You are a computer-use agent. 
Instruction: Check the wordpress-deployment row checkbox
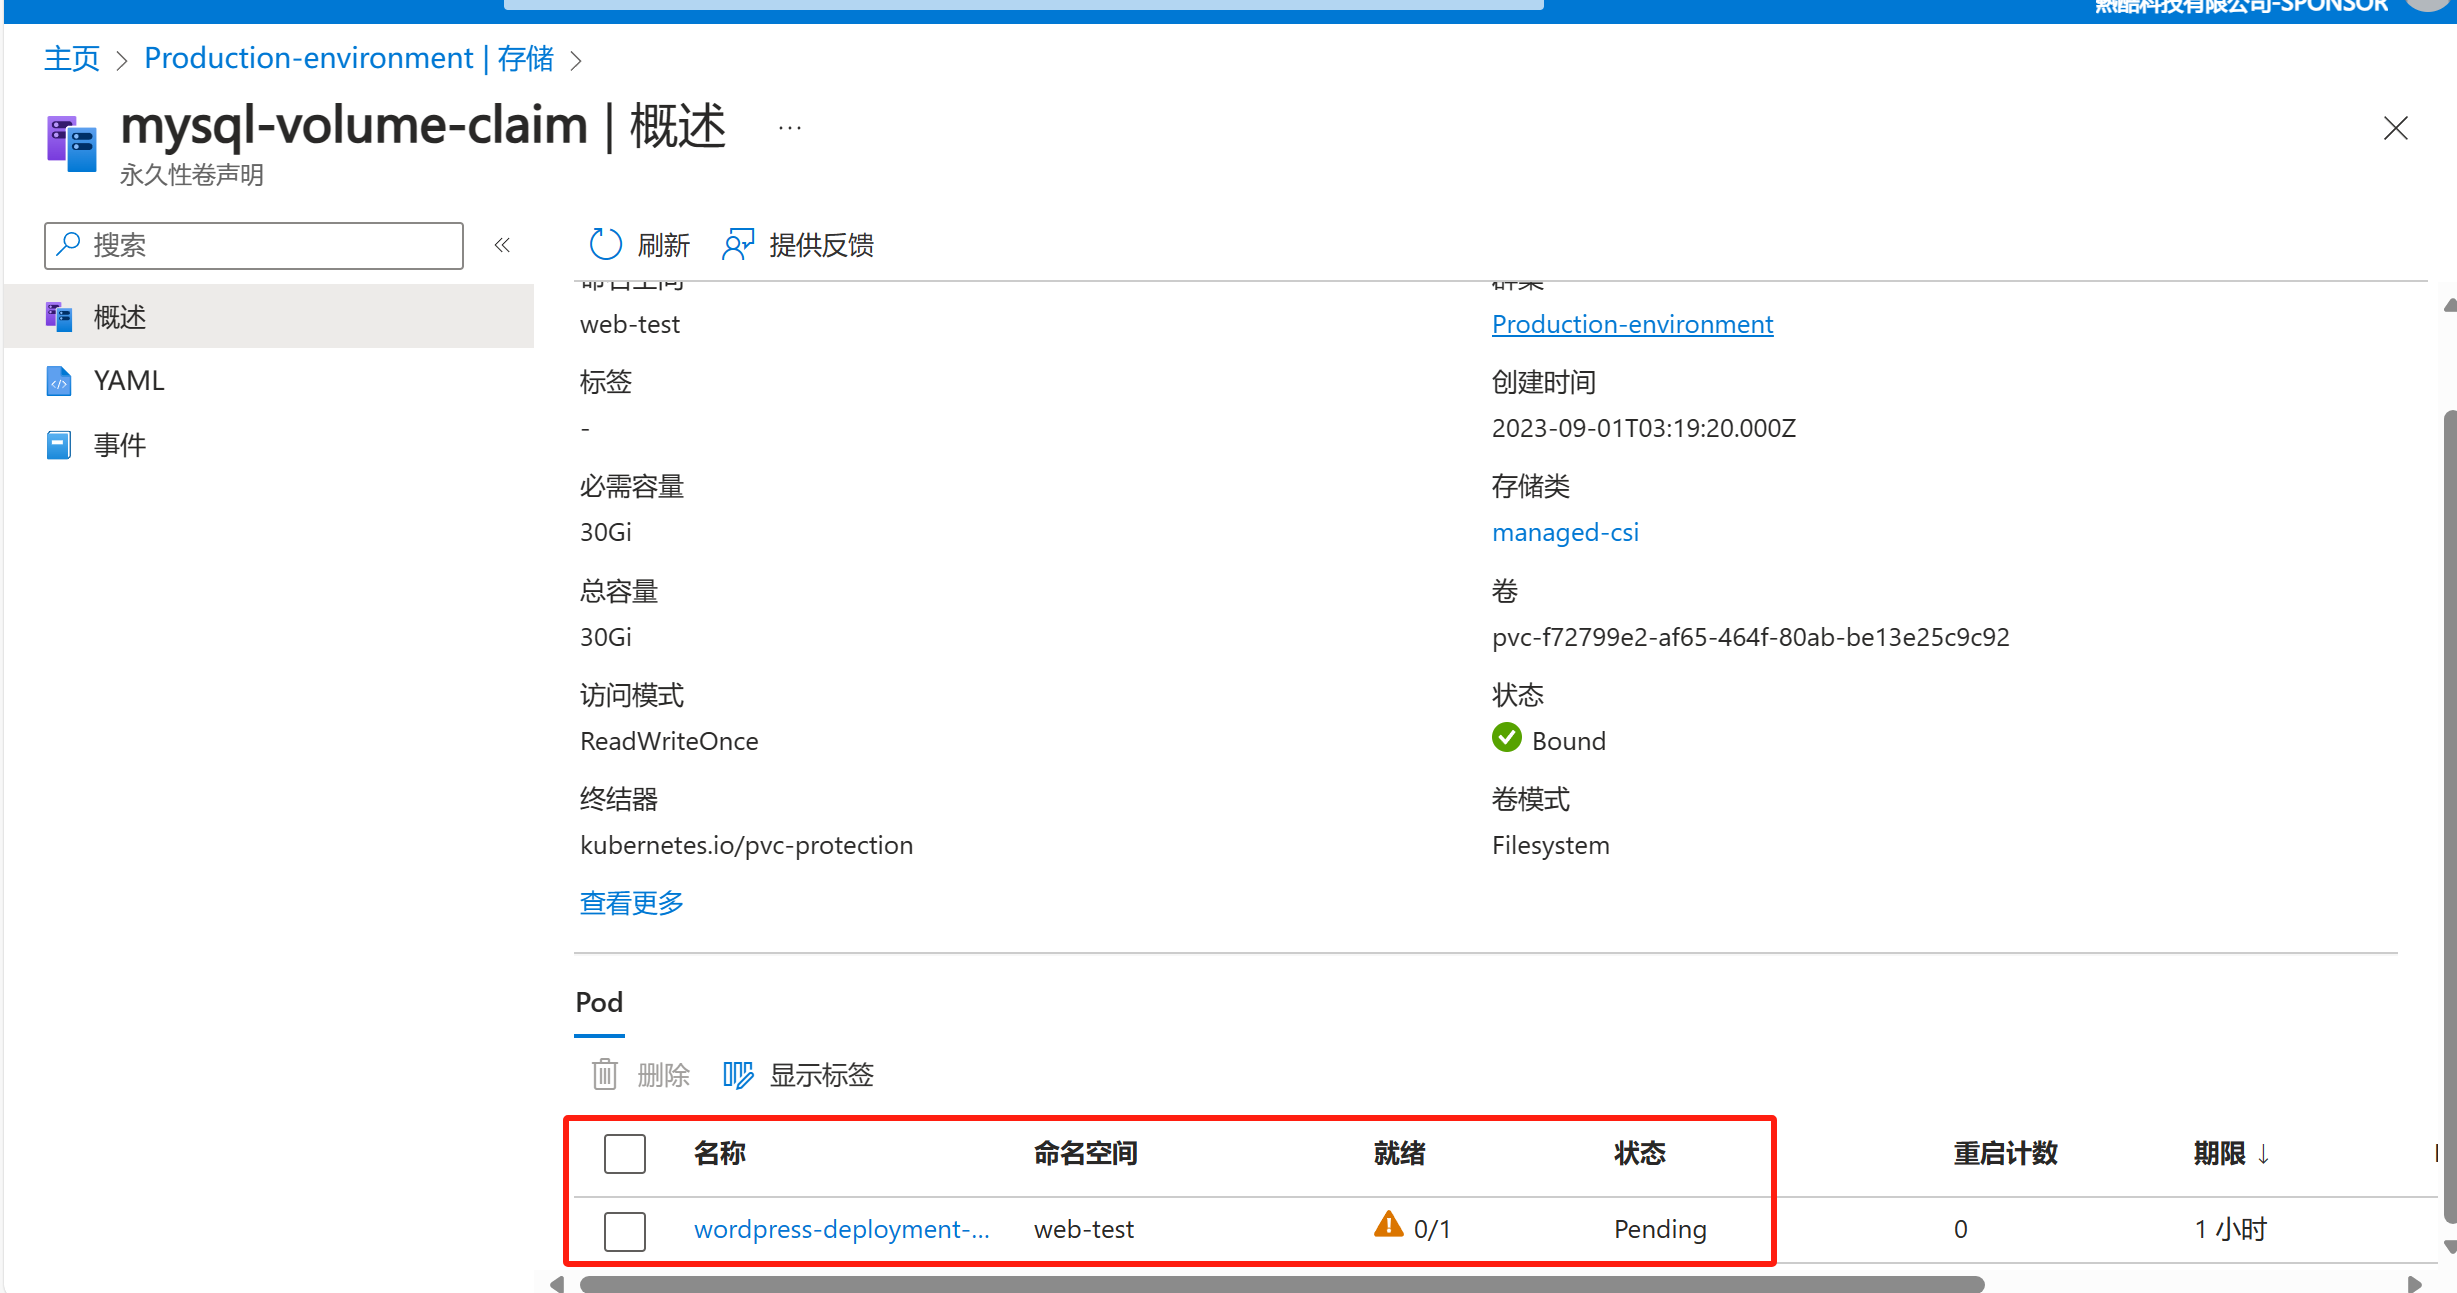click(x=625, y=1230)
